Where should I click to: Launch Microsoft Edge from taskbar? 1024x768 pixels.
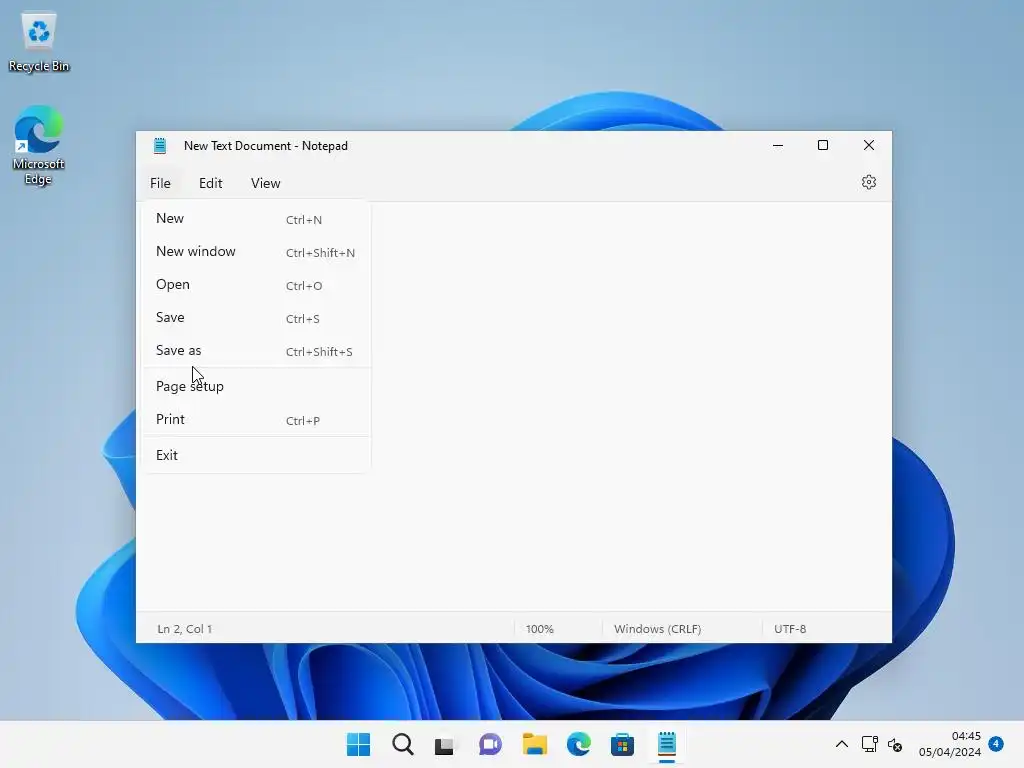tap(579, 744)
